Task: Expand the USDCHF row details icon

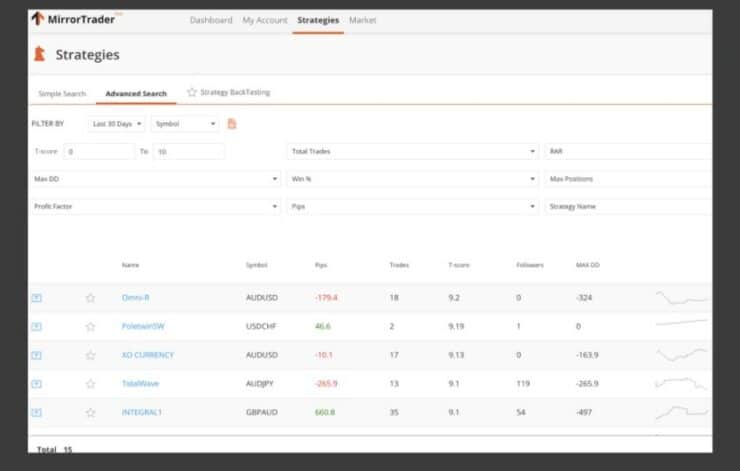Action: (x=36, y=327)
